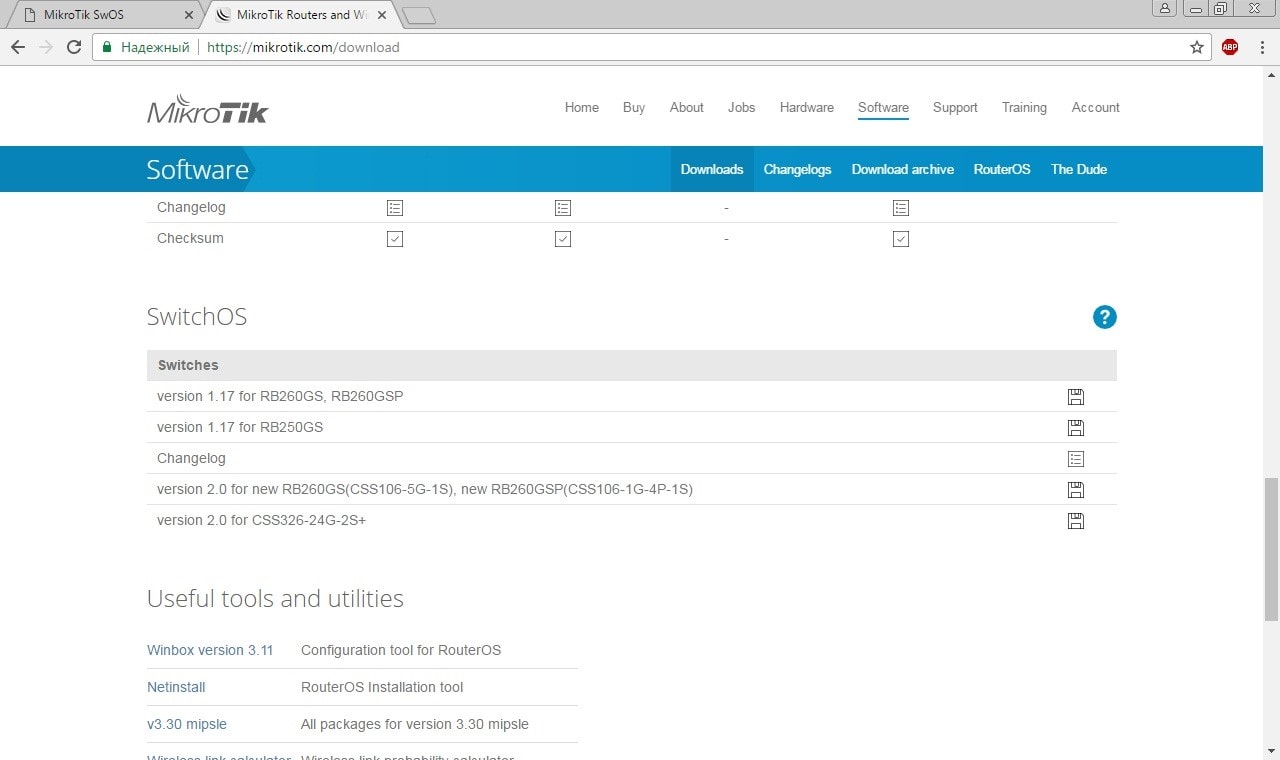This screenshot has height=760, width=1280.
Task: Open the Winbox version 3.11 link
Action: tap(210, 650)
